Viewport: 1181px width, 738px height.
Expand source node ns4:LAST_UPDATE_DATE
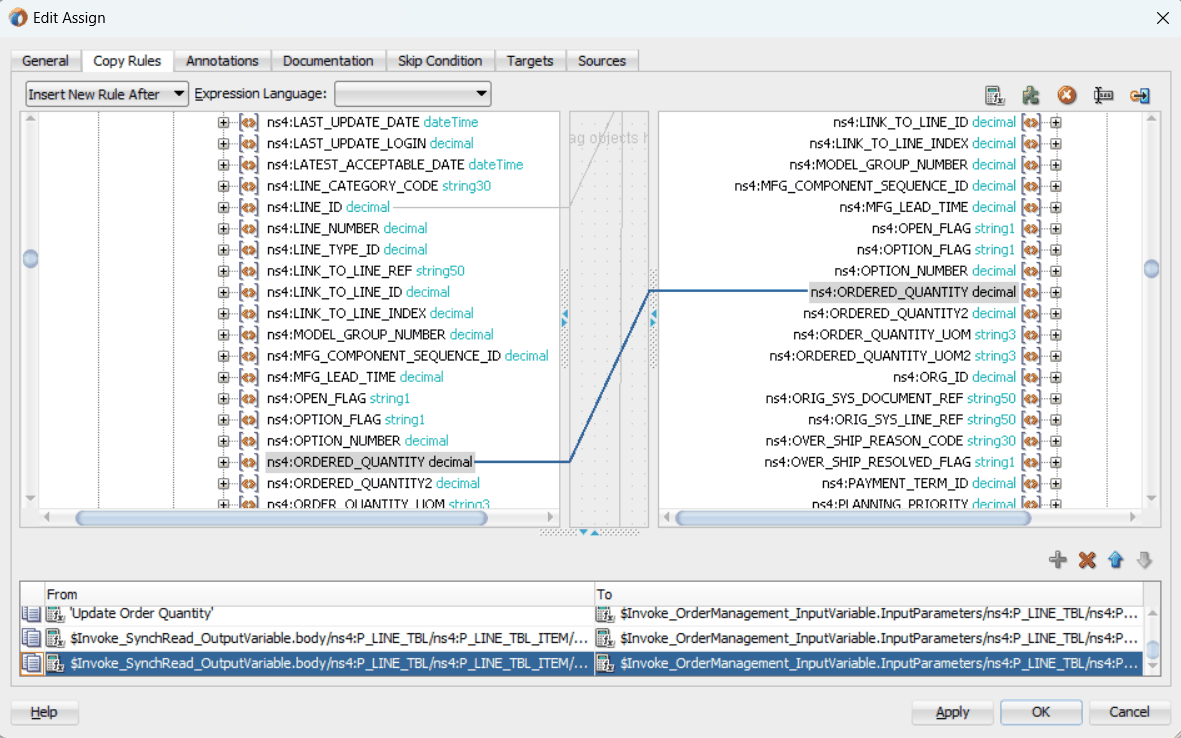point(224,122)
